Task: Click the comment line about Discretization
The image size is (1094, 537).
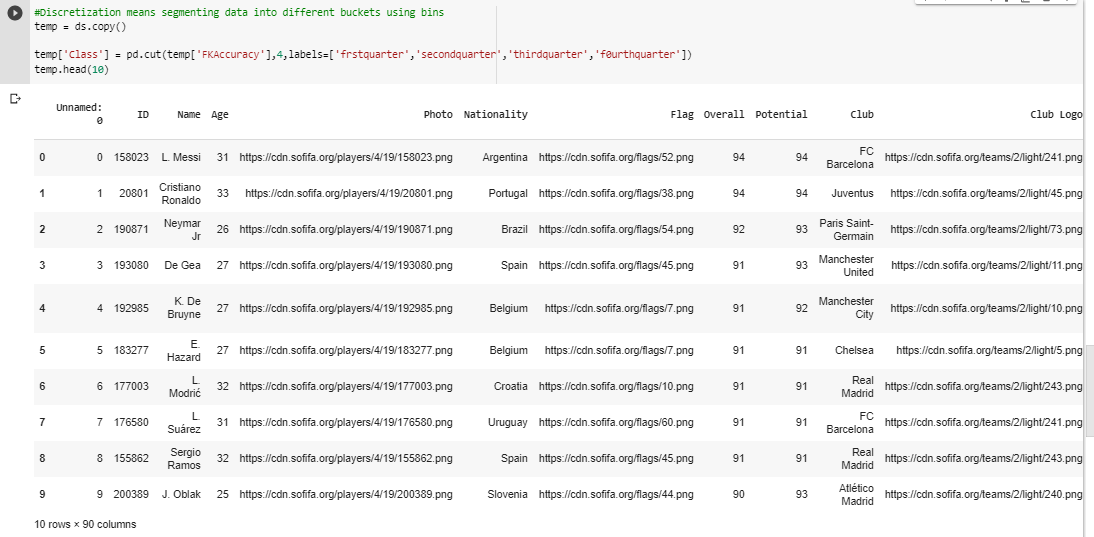Action: click(239, 13)
